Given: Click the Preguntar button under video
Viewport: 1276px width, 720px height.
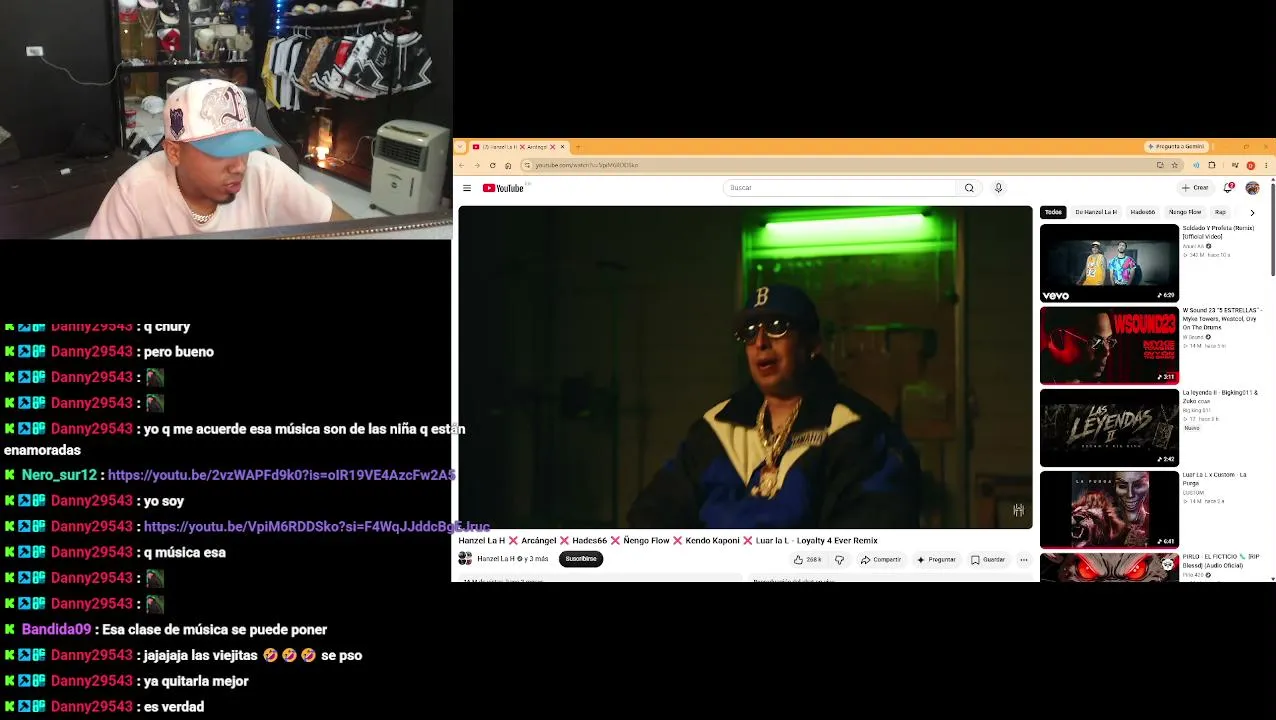Looking at the screenshot, I should click(936, 560).
